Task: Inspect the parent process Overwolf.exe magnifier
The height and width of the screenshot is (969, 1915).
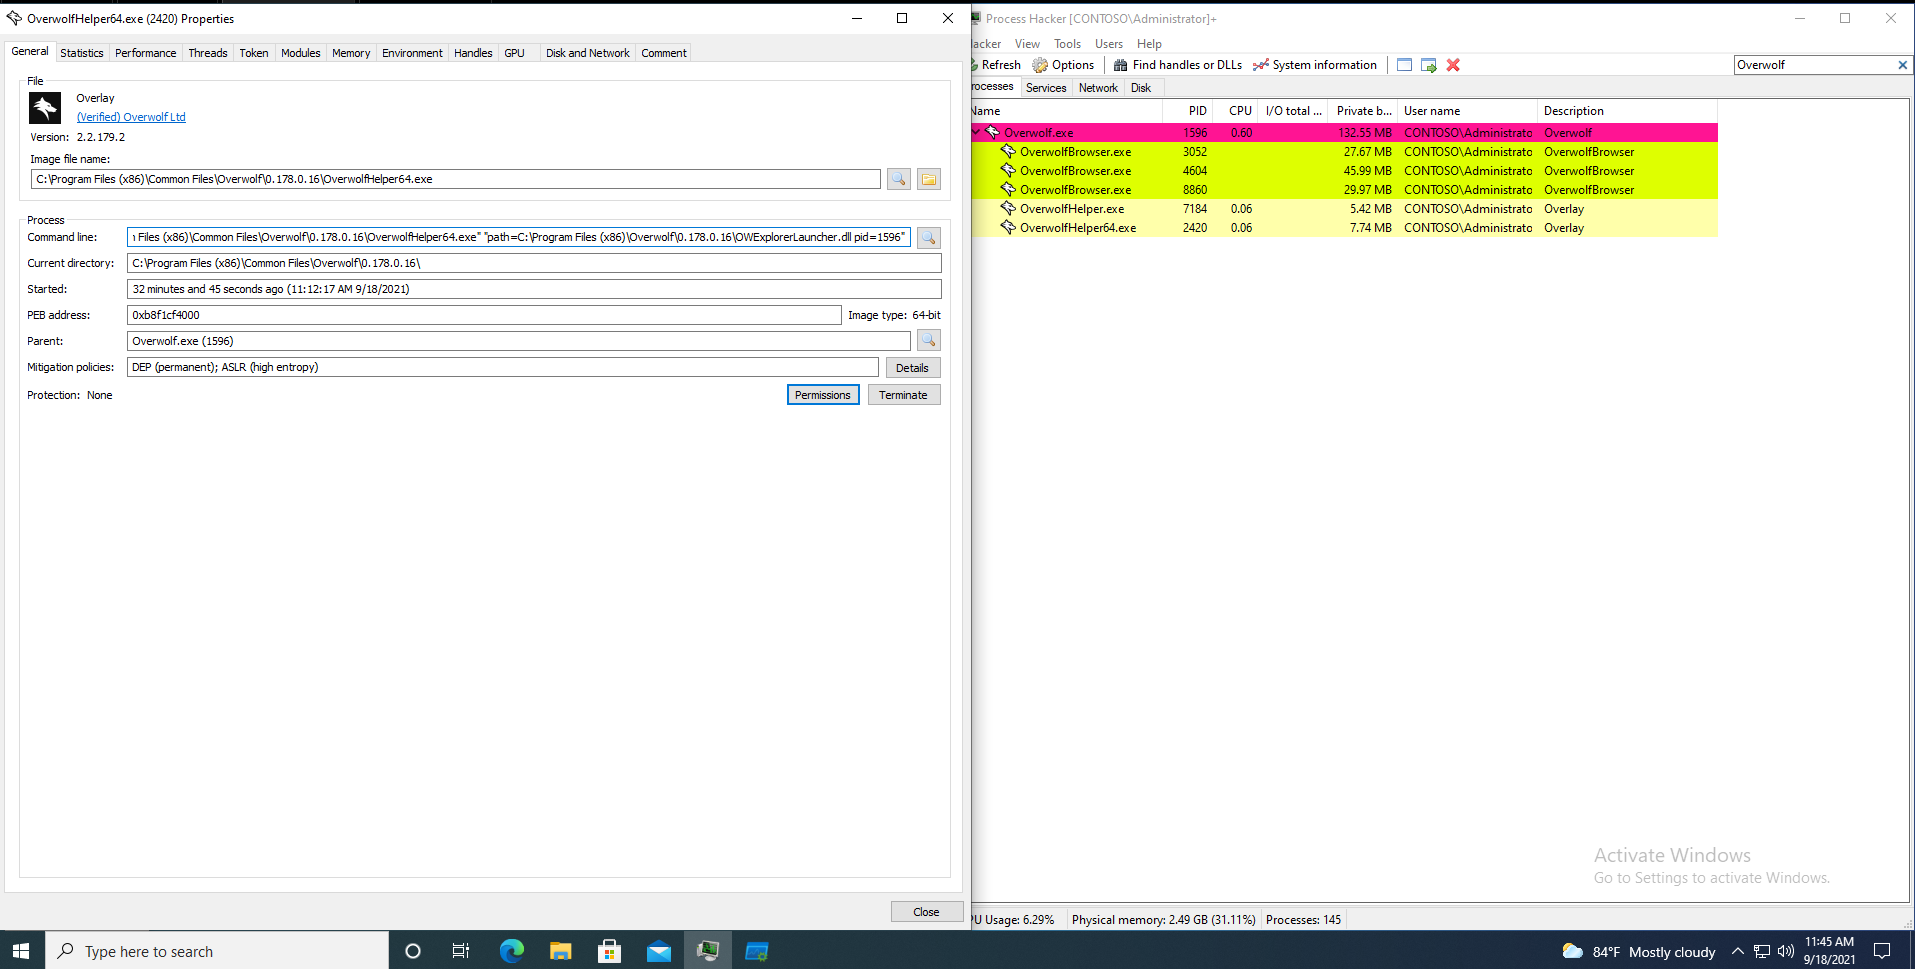Action: click(x=929, y=341)
